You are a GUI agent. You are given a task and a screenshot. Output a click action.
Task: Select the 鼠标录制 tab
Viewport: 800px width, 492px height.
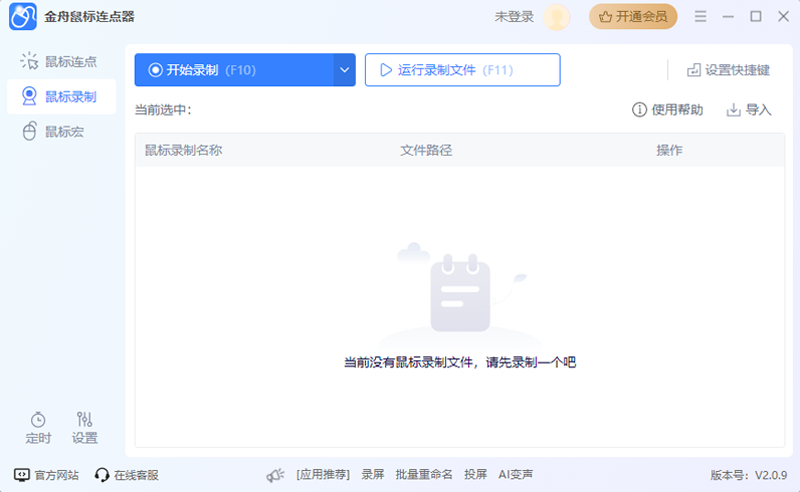tap(61, 97)
